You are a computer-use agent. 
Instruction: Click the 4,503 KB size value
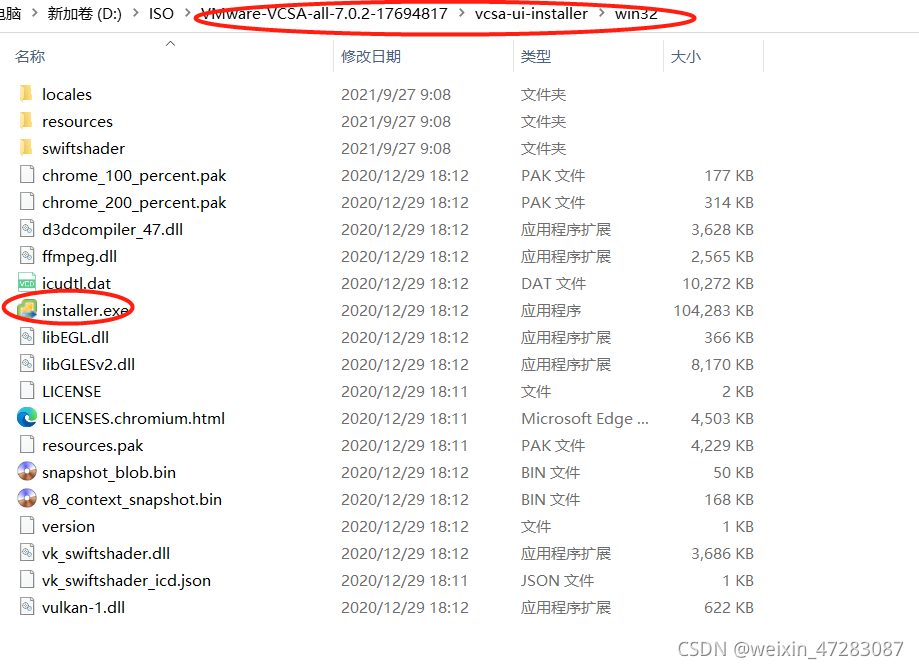click(722, 418)
